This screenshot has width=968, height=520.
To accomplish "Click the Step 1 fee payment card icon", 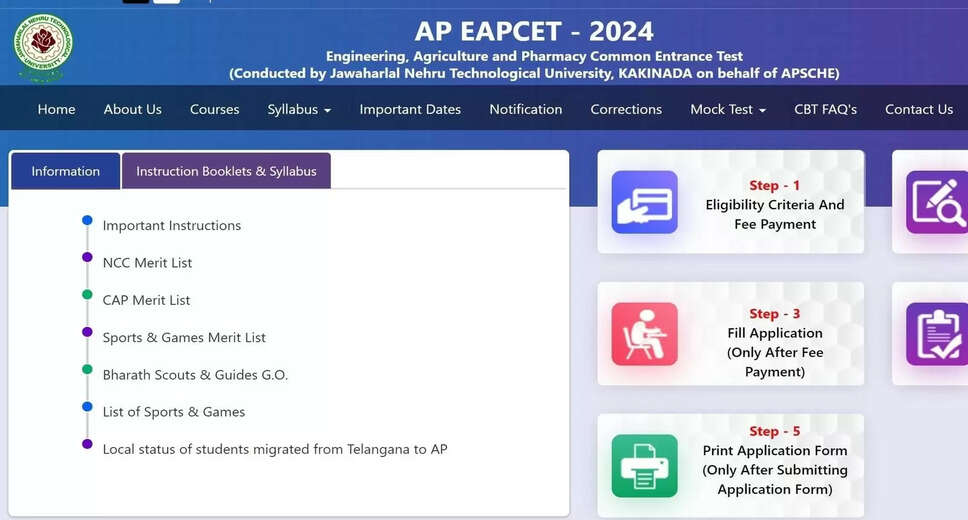I will [x=645, y=202].
